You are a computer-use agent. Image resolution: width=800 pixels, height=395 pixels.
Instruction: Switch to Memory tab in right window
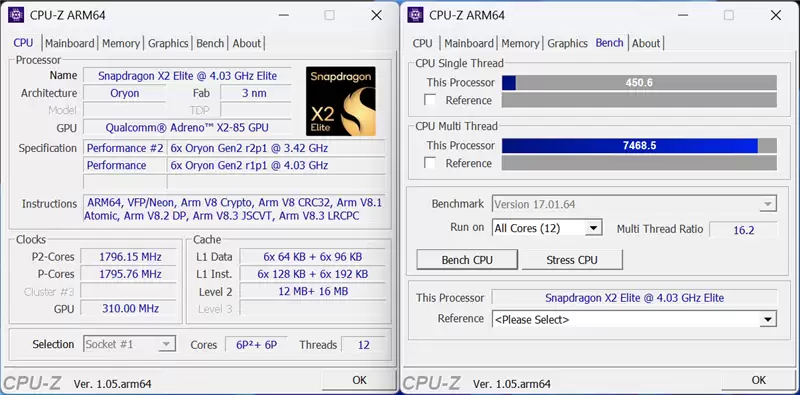(520, 43)
